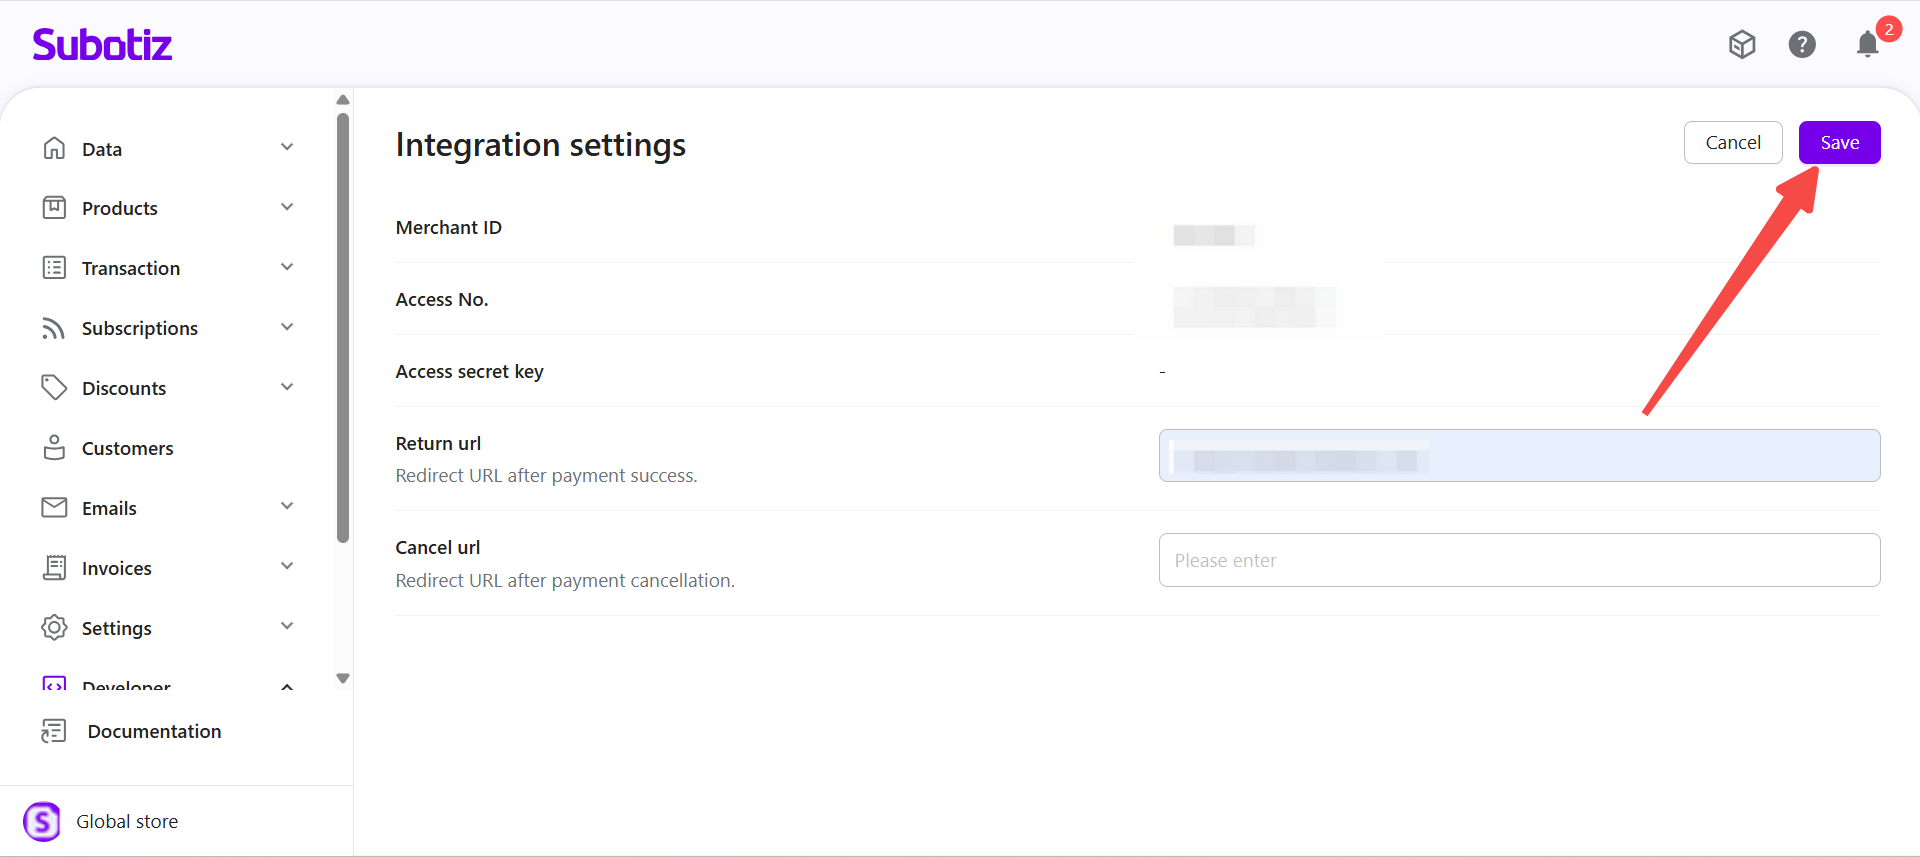Open the Invoices menu item
Screen dimensions: 1920x857
(x=117, y=568)
